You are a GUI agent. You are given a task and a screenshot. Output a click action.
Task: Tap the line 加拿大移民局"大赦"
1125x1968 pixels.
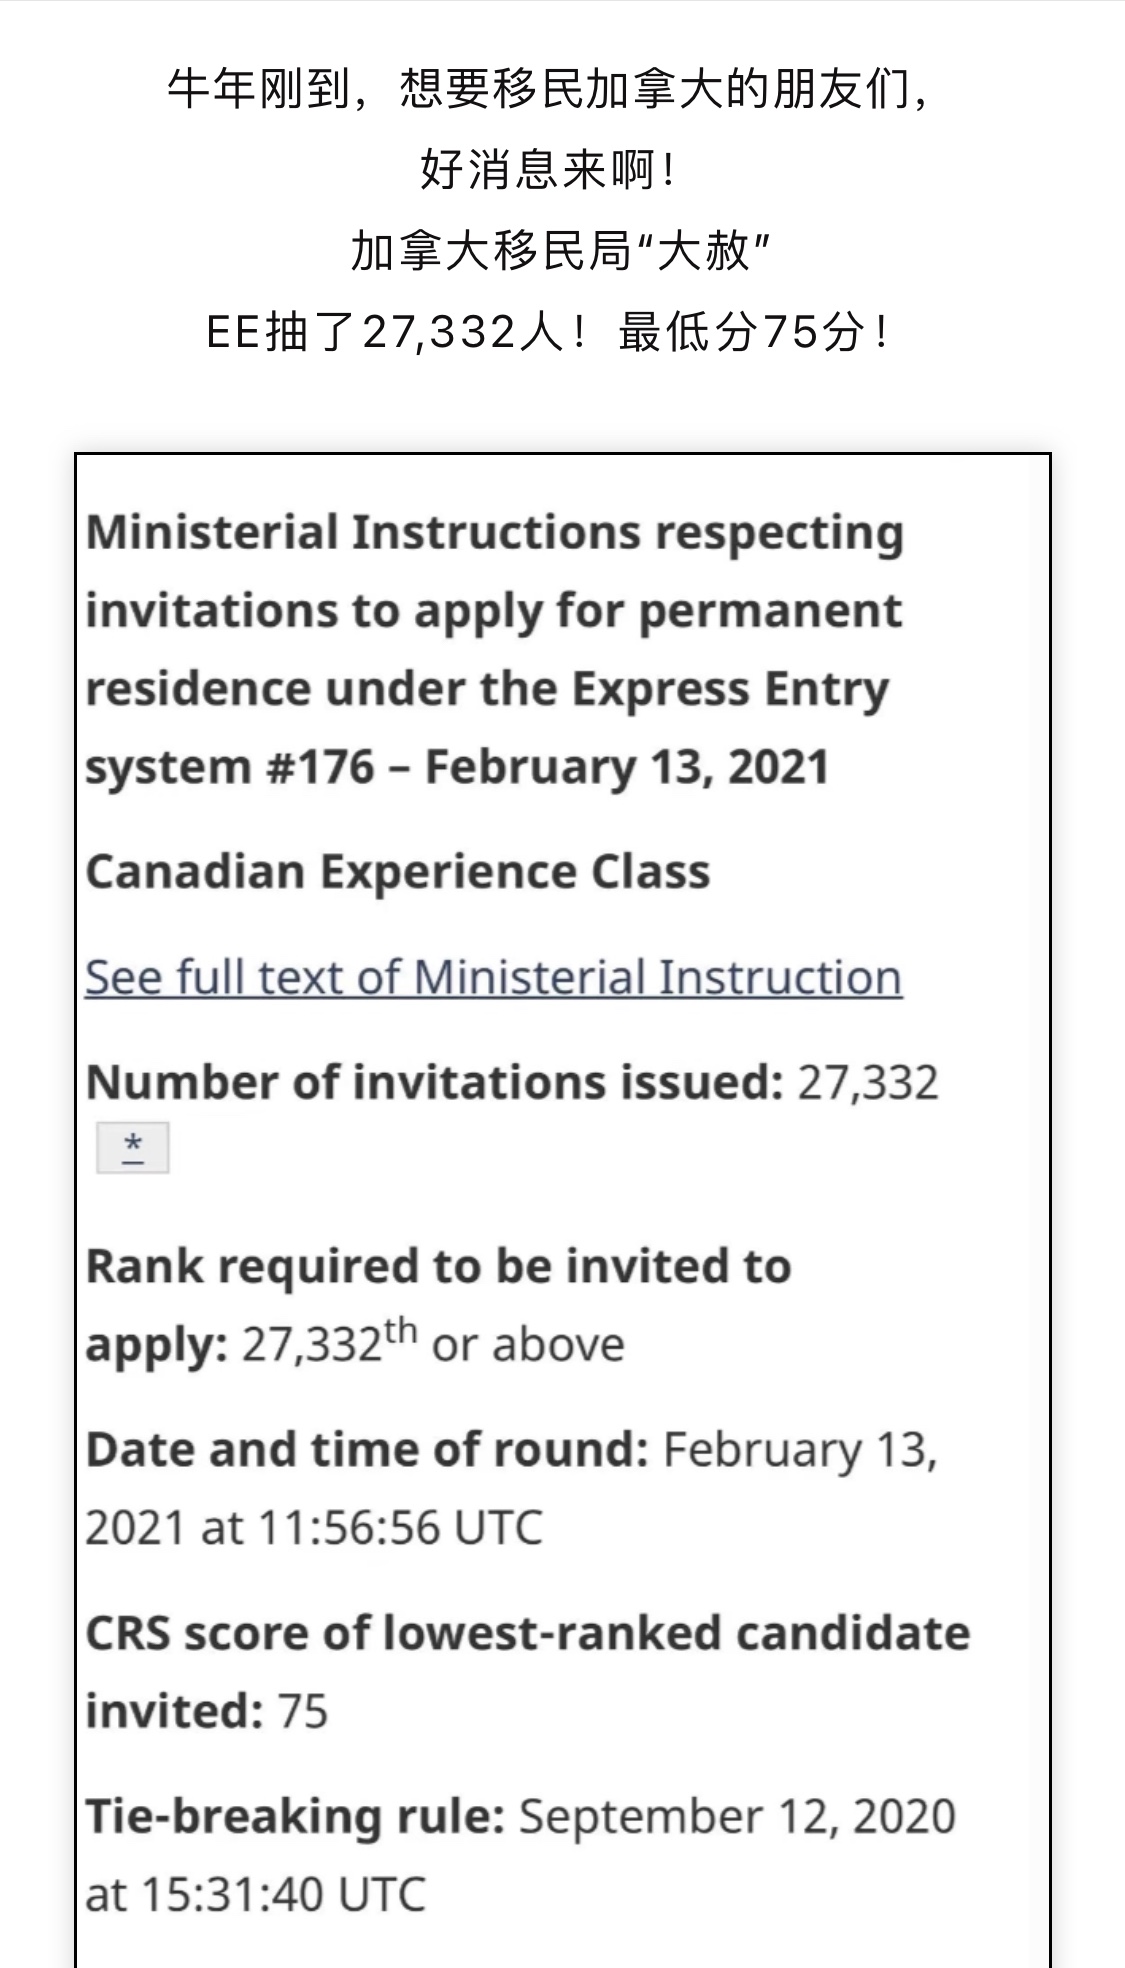(561, 250)
